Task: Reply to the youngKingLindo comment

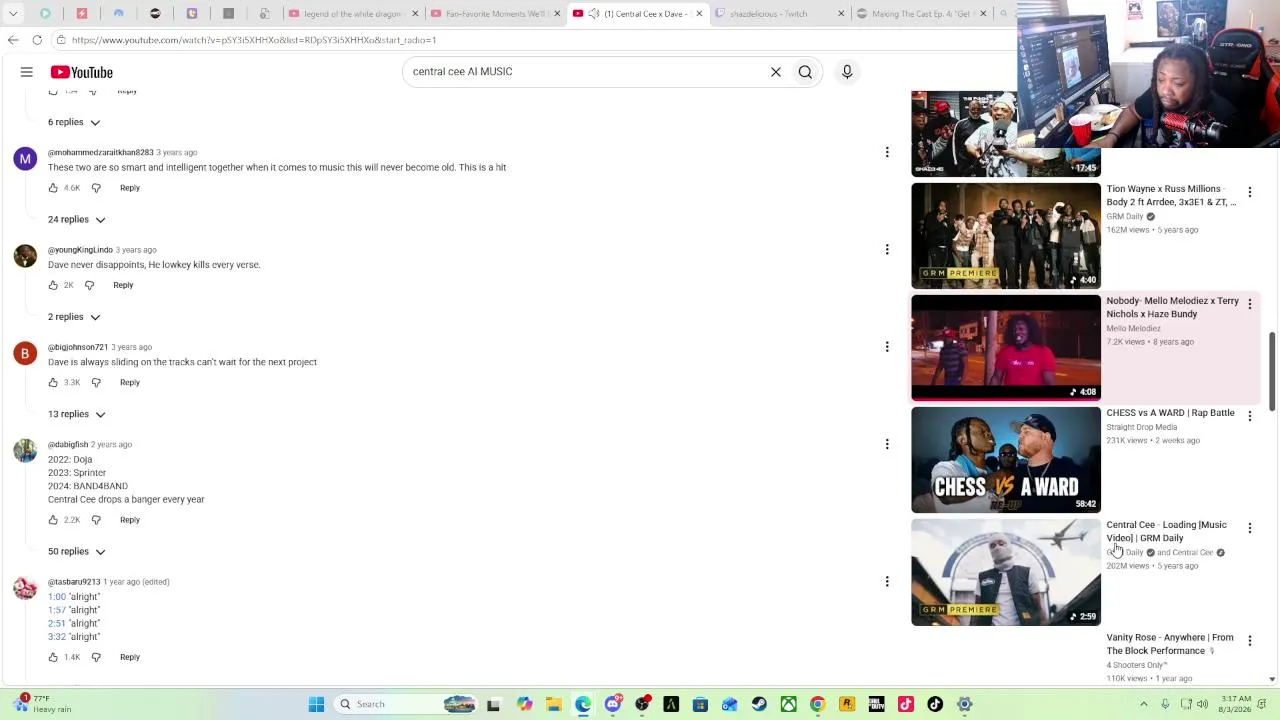Action: 123,285
